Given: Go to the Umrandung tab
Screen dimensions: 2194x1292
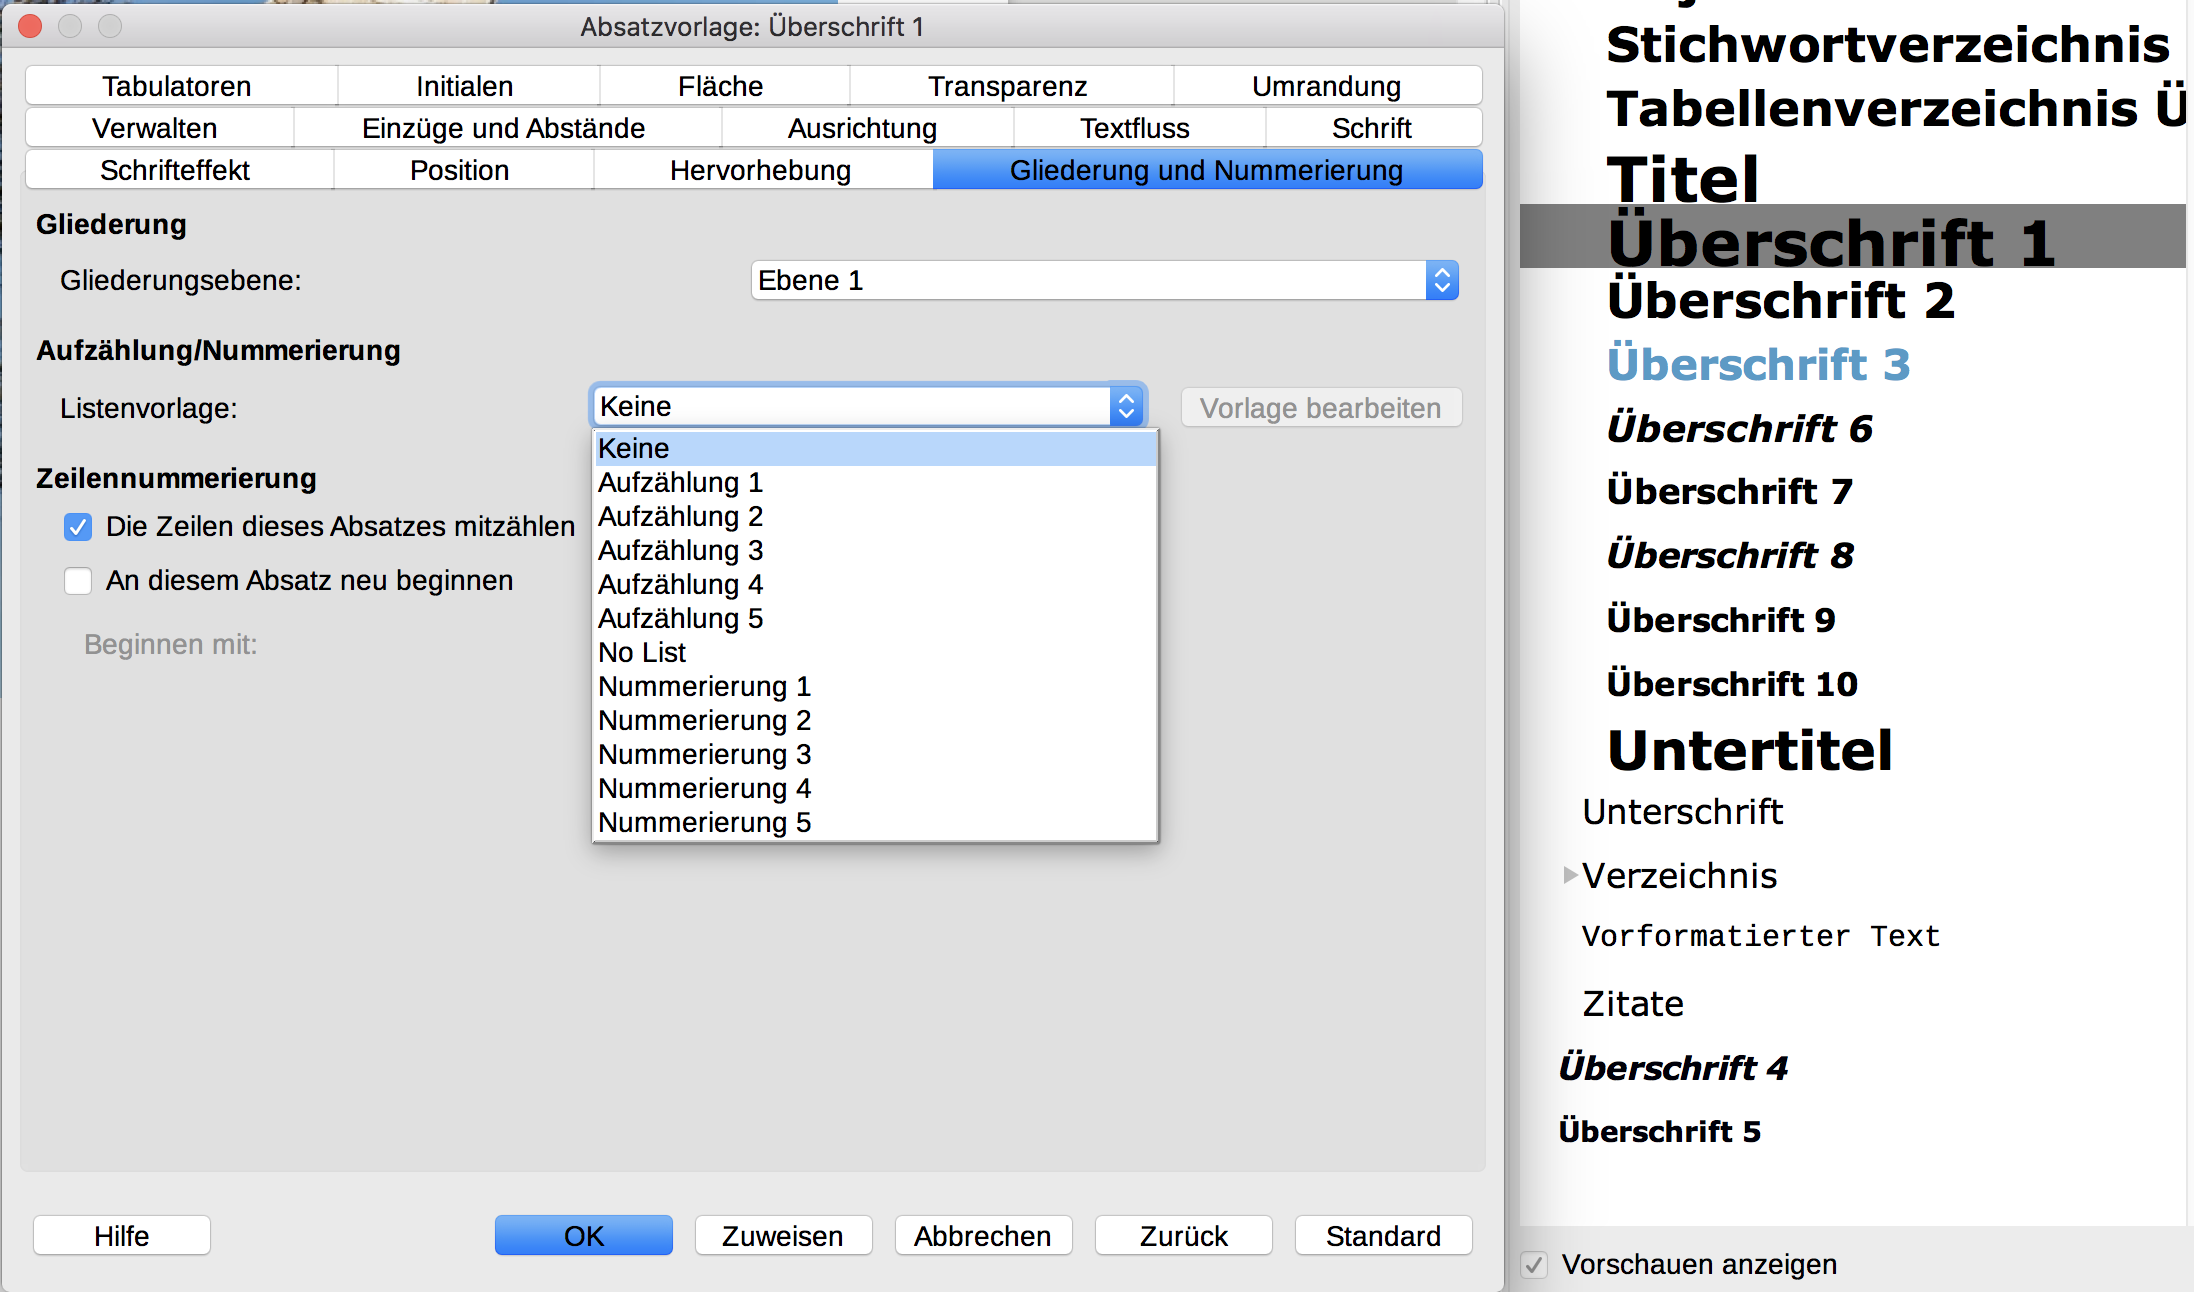Looking at the screenshot, I should (1326, 87).
